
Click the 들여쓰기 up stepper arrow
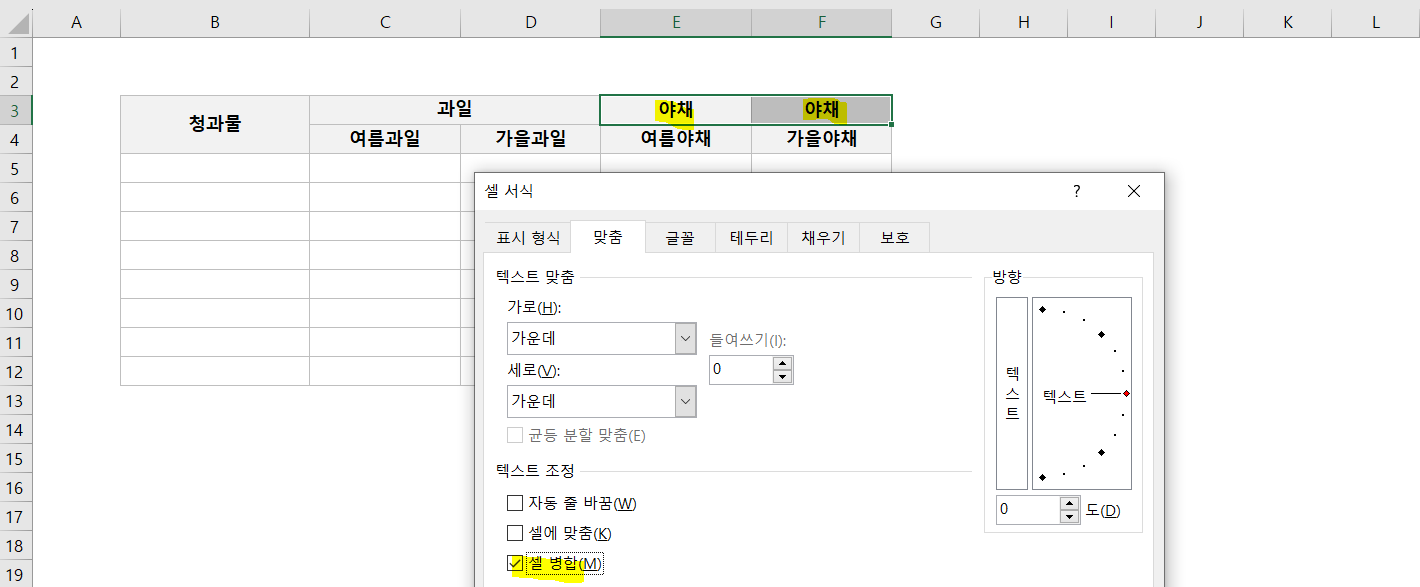click(783, 364)
